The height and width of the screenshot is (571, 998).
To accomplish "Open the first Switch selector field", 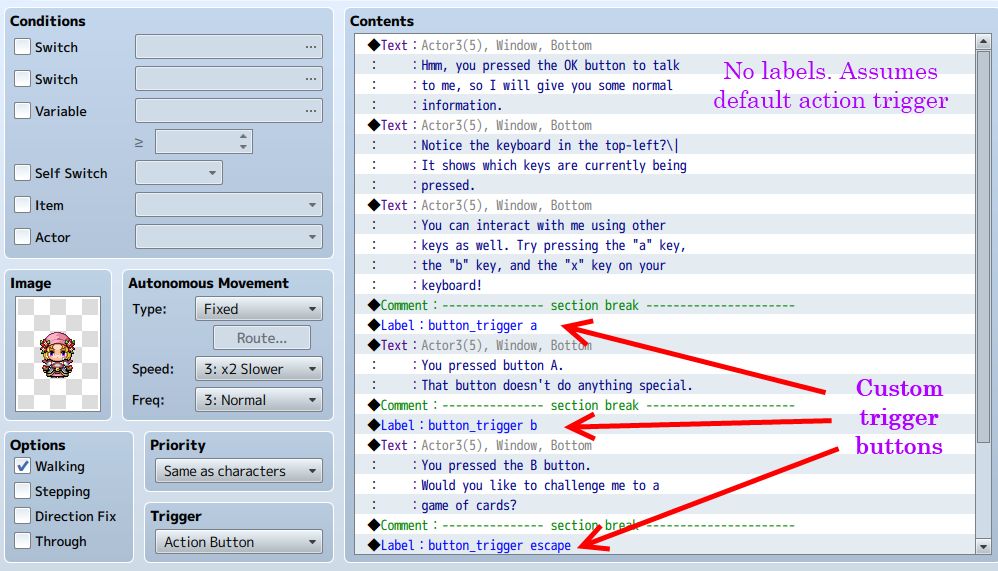I will coord(228,46).
